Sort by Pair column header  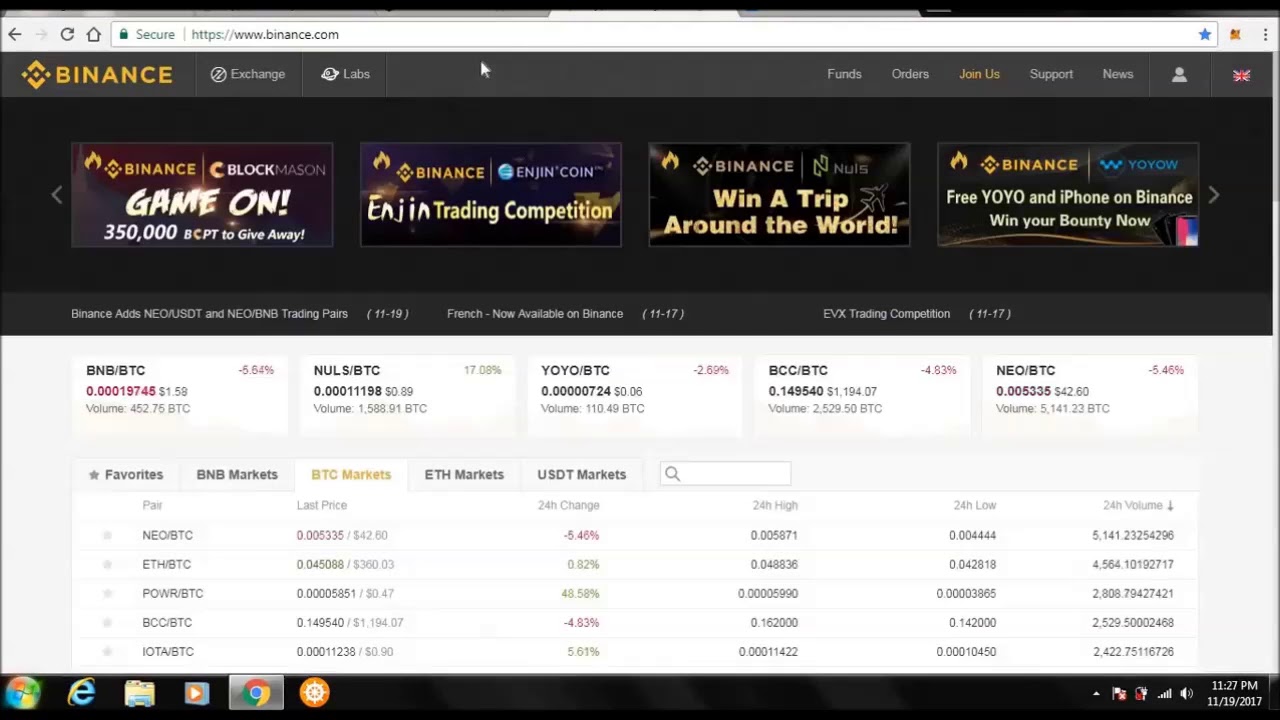pos(152,505)
